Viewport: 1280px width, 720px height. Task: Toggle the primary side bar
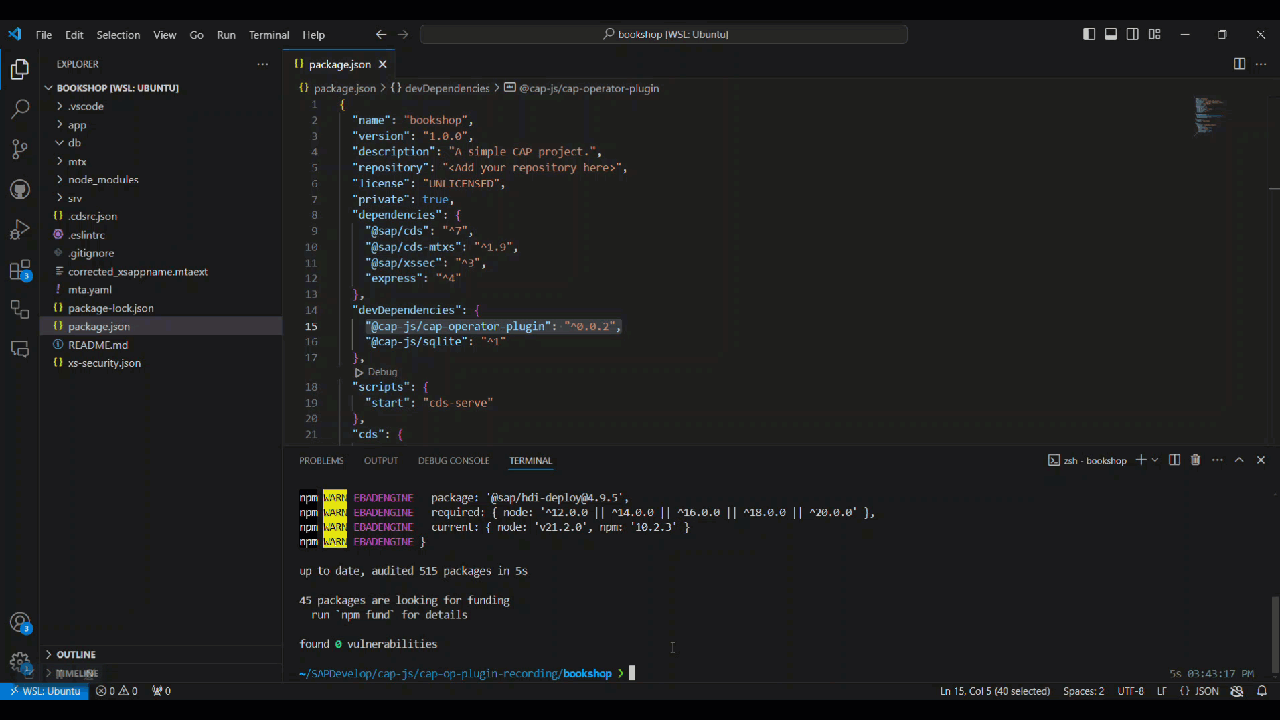1089,34
